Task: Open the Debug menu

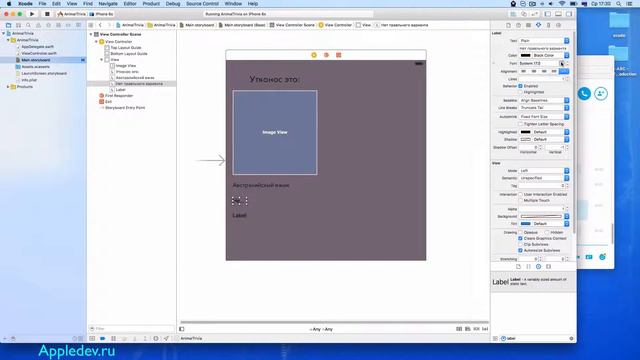Action: pos(173,4)
